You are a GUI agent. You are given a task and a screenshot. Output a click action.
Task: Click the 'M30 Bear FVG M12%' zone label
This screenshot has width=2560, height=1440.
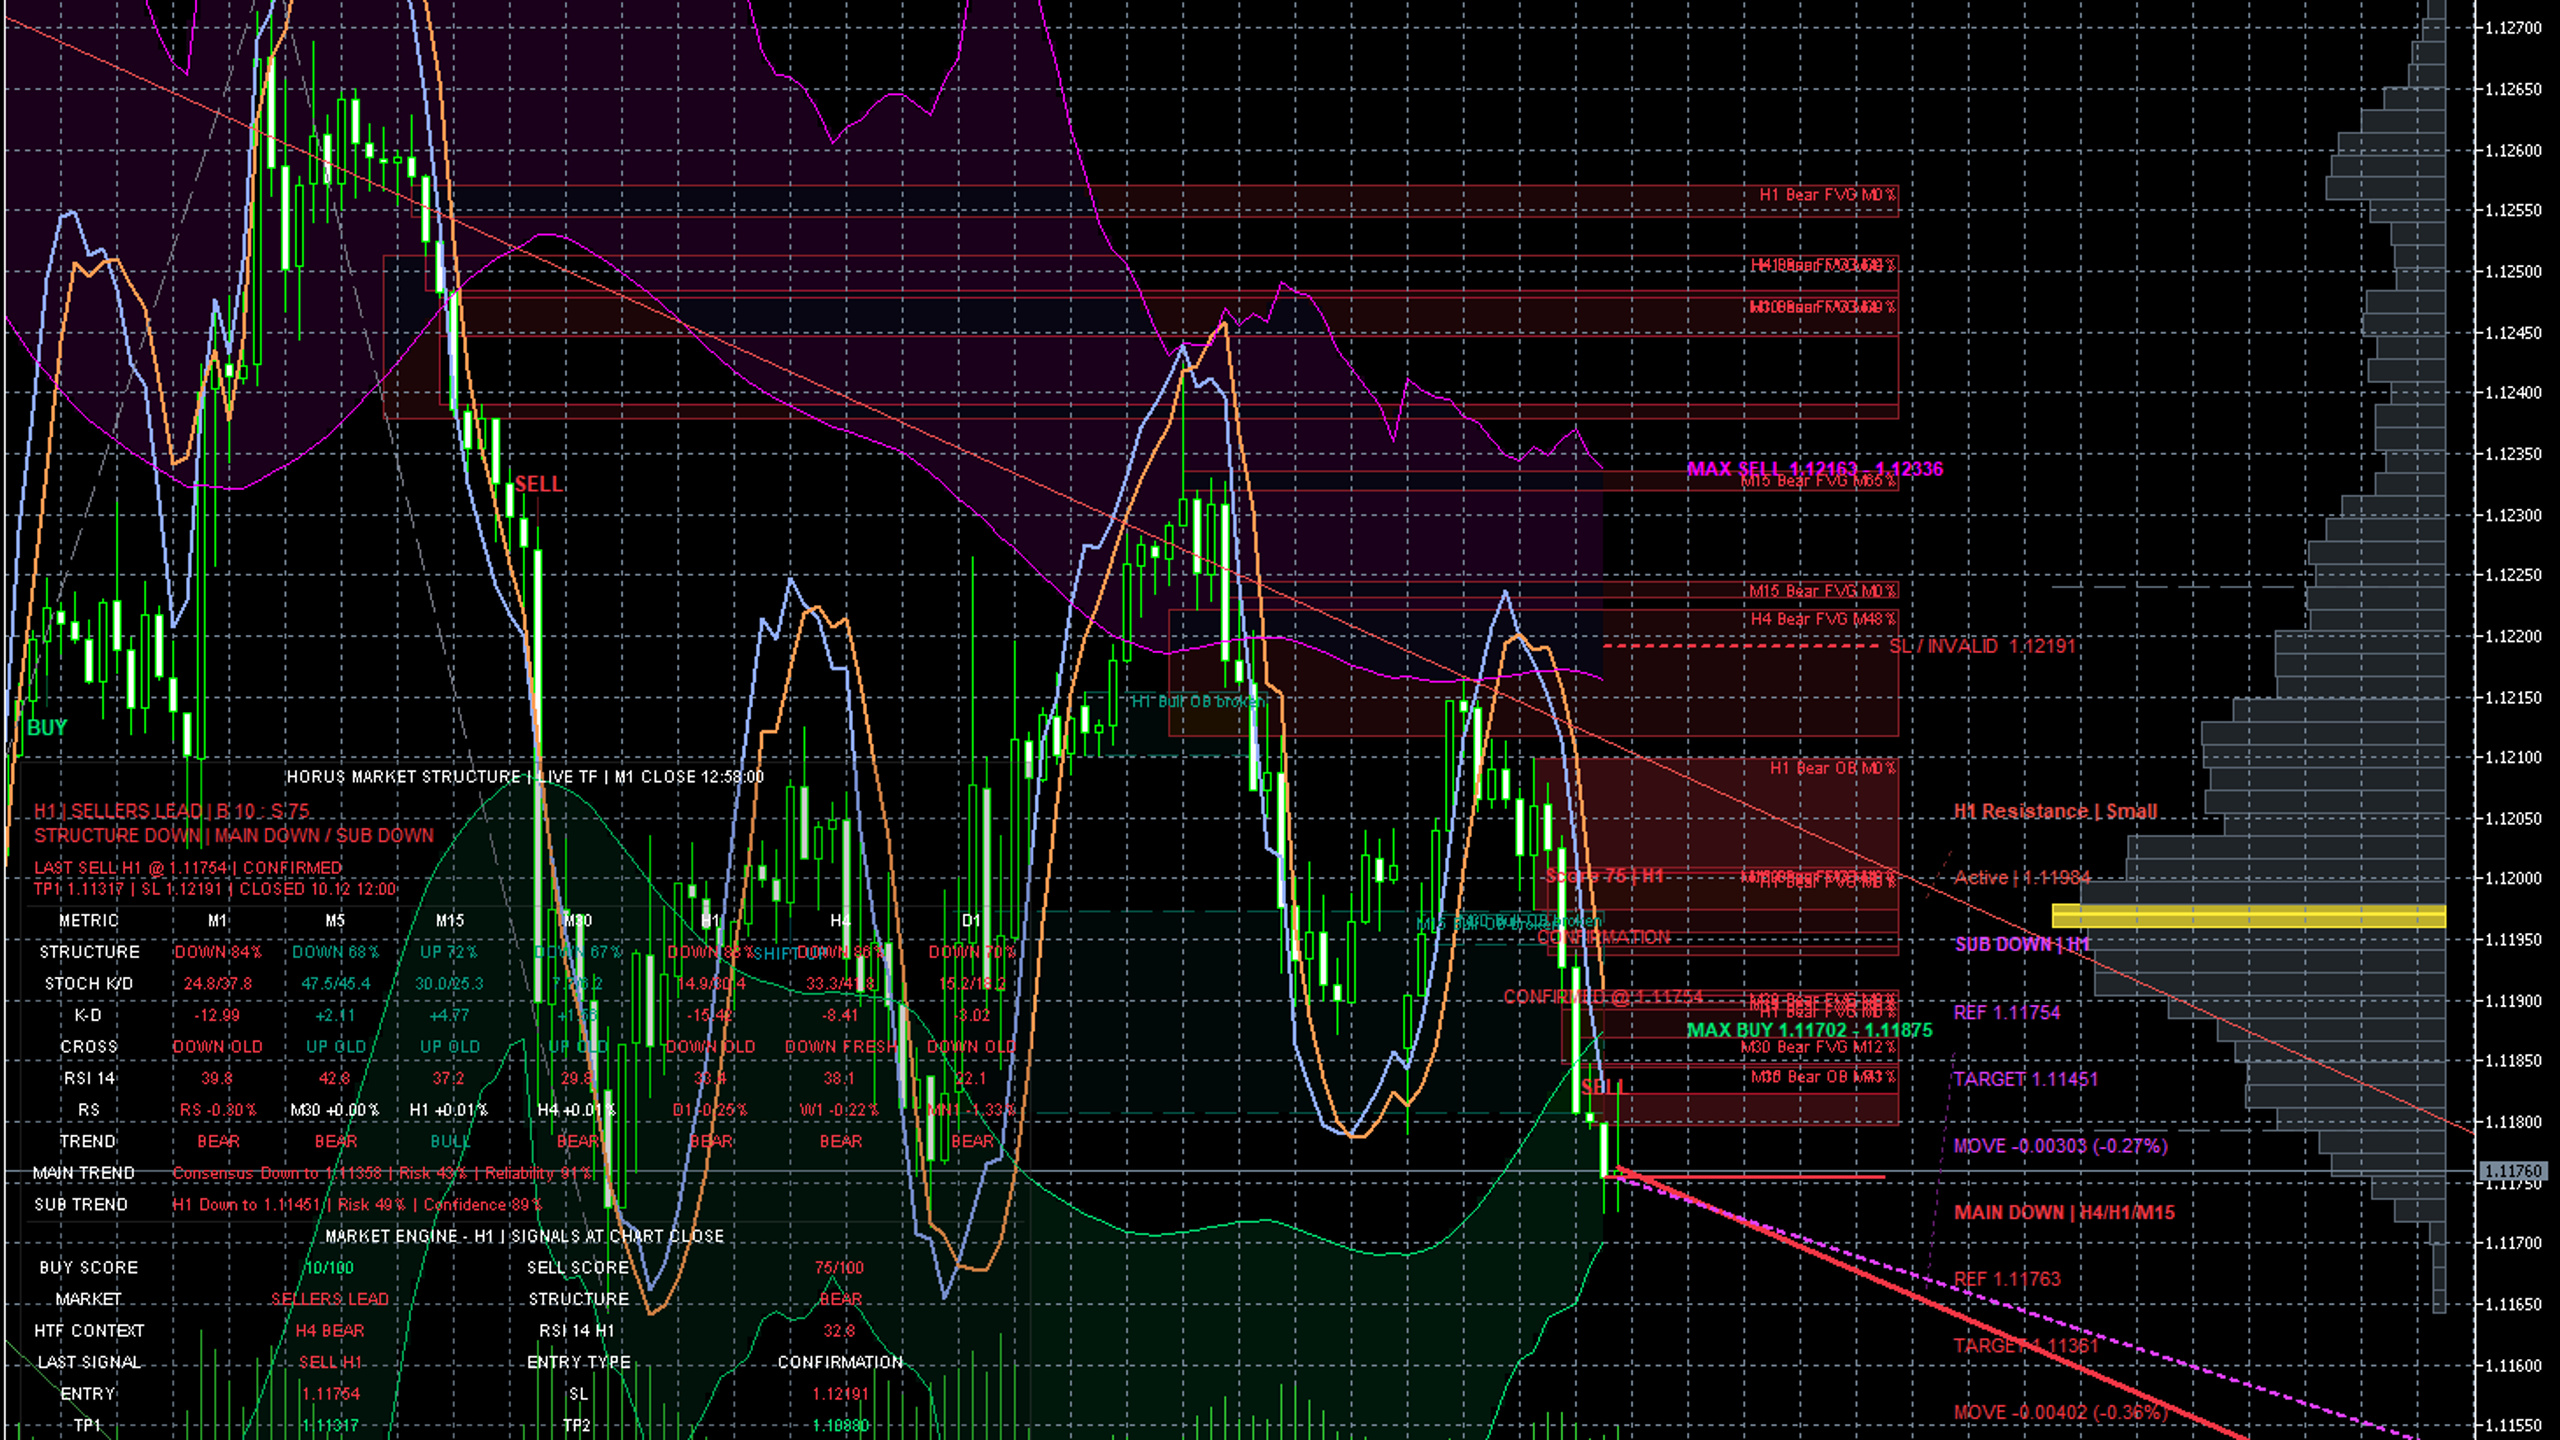[1818, 1047]
